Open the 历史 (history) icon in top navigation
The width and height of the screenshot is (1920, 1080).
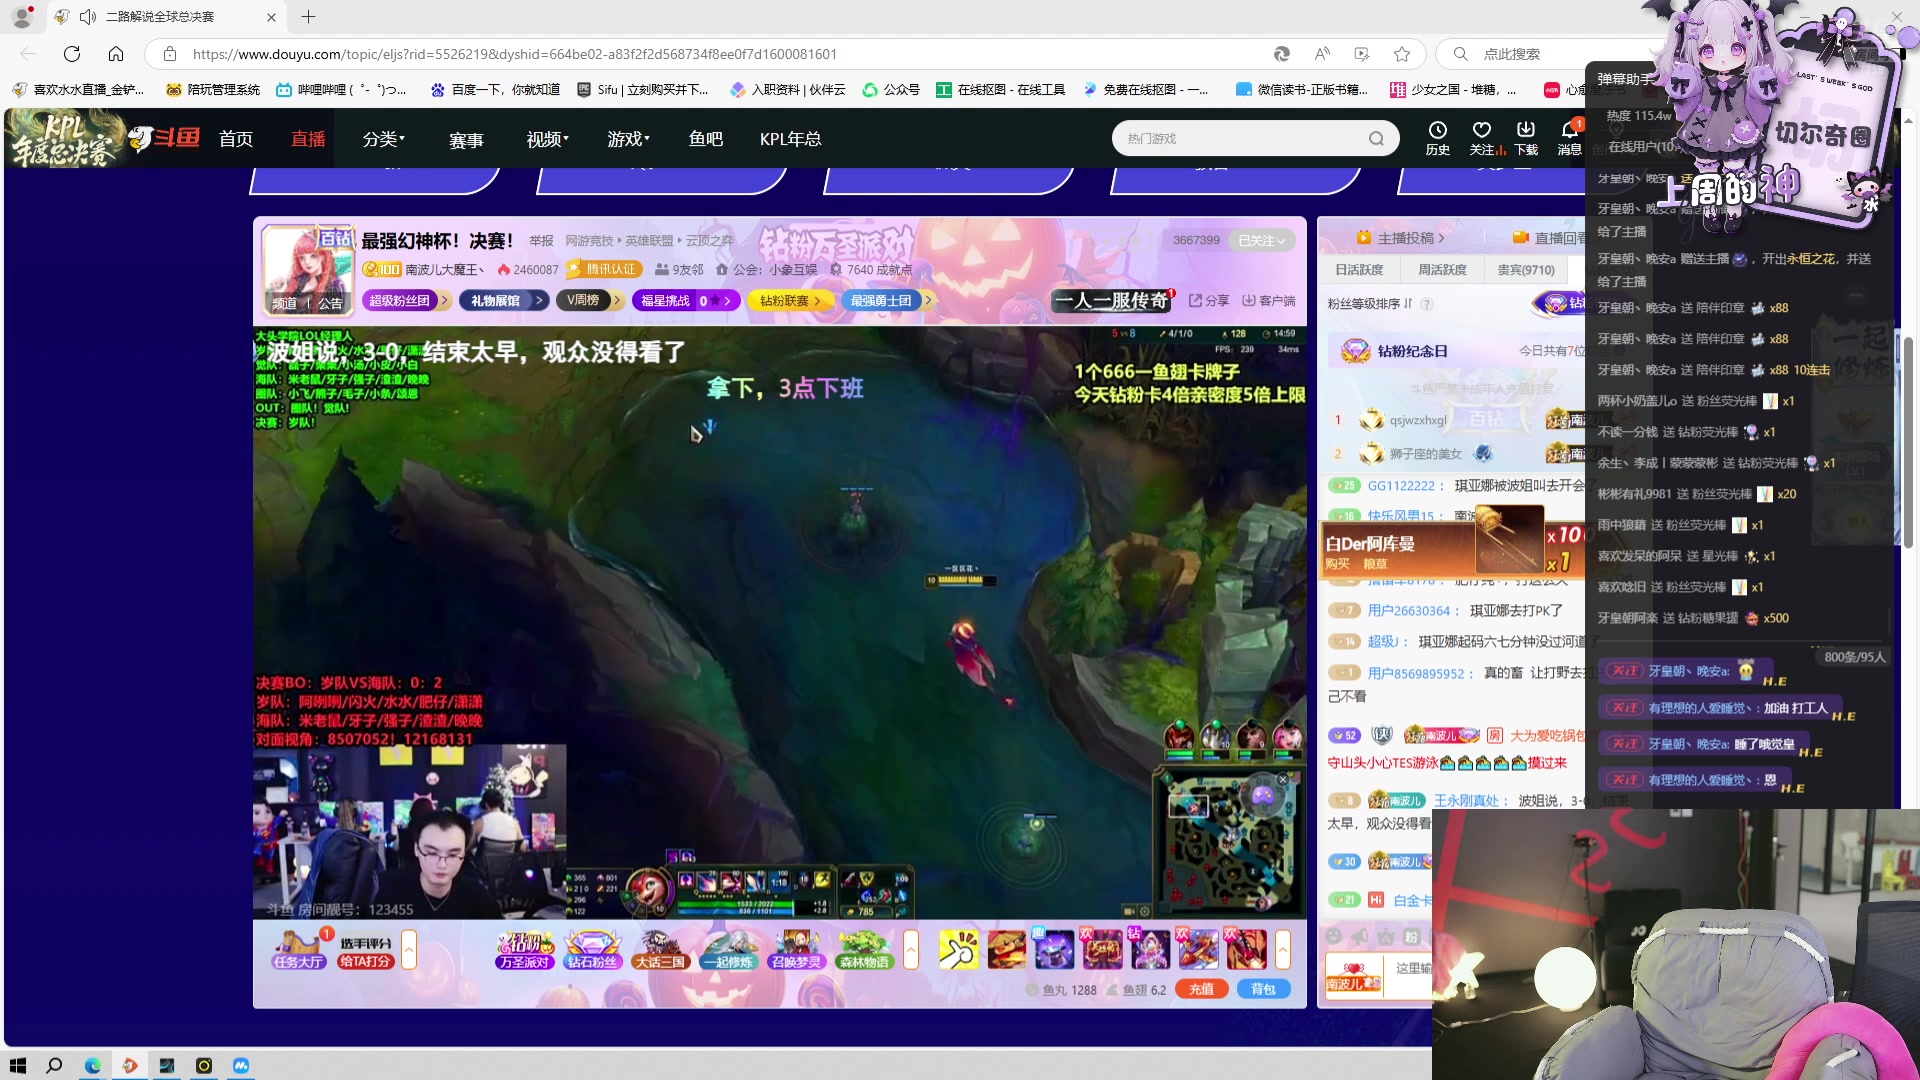pyautogui.click(x=1438, y=138)
